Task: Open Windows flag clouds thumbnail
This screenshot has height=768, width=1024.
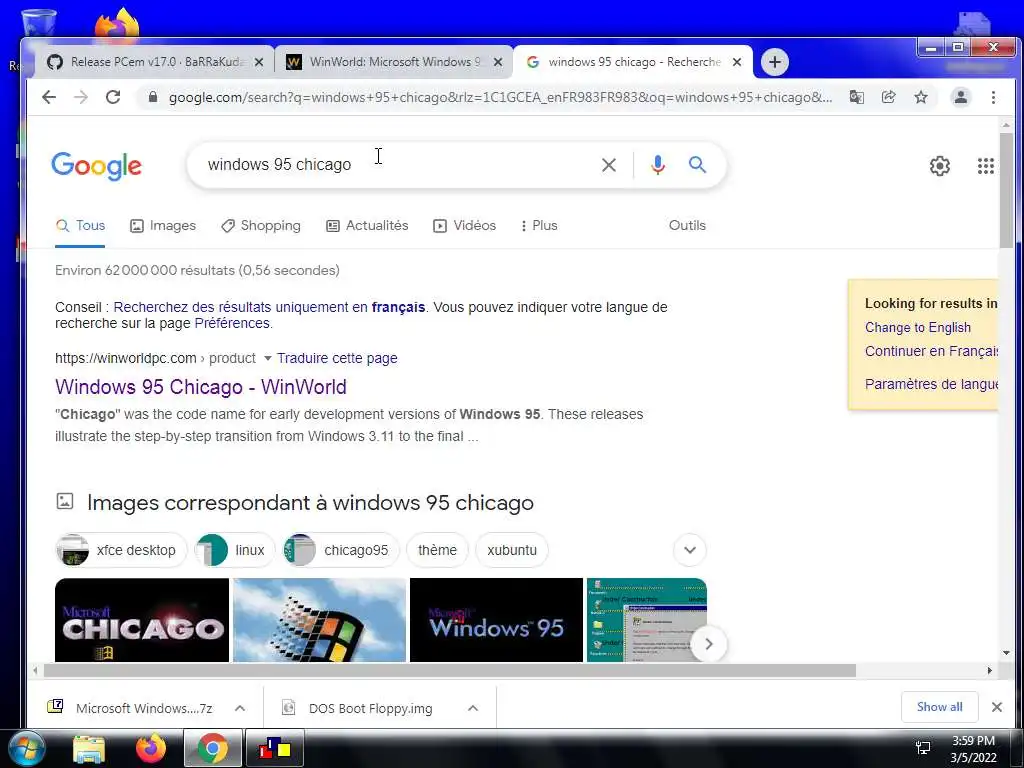Action: tap(319, 620)
